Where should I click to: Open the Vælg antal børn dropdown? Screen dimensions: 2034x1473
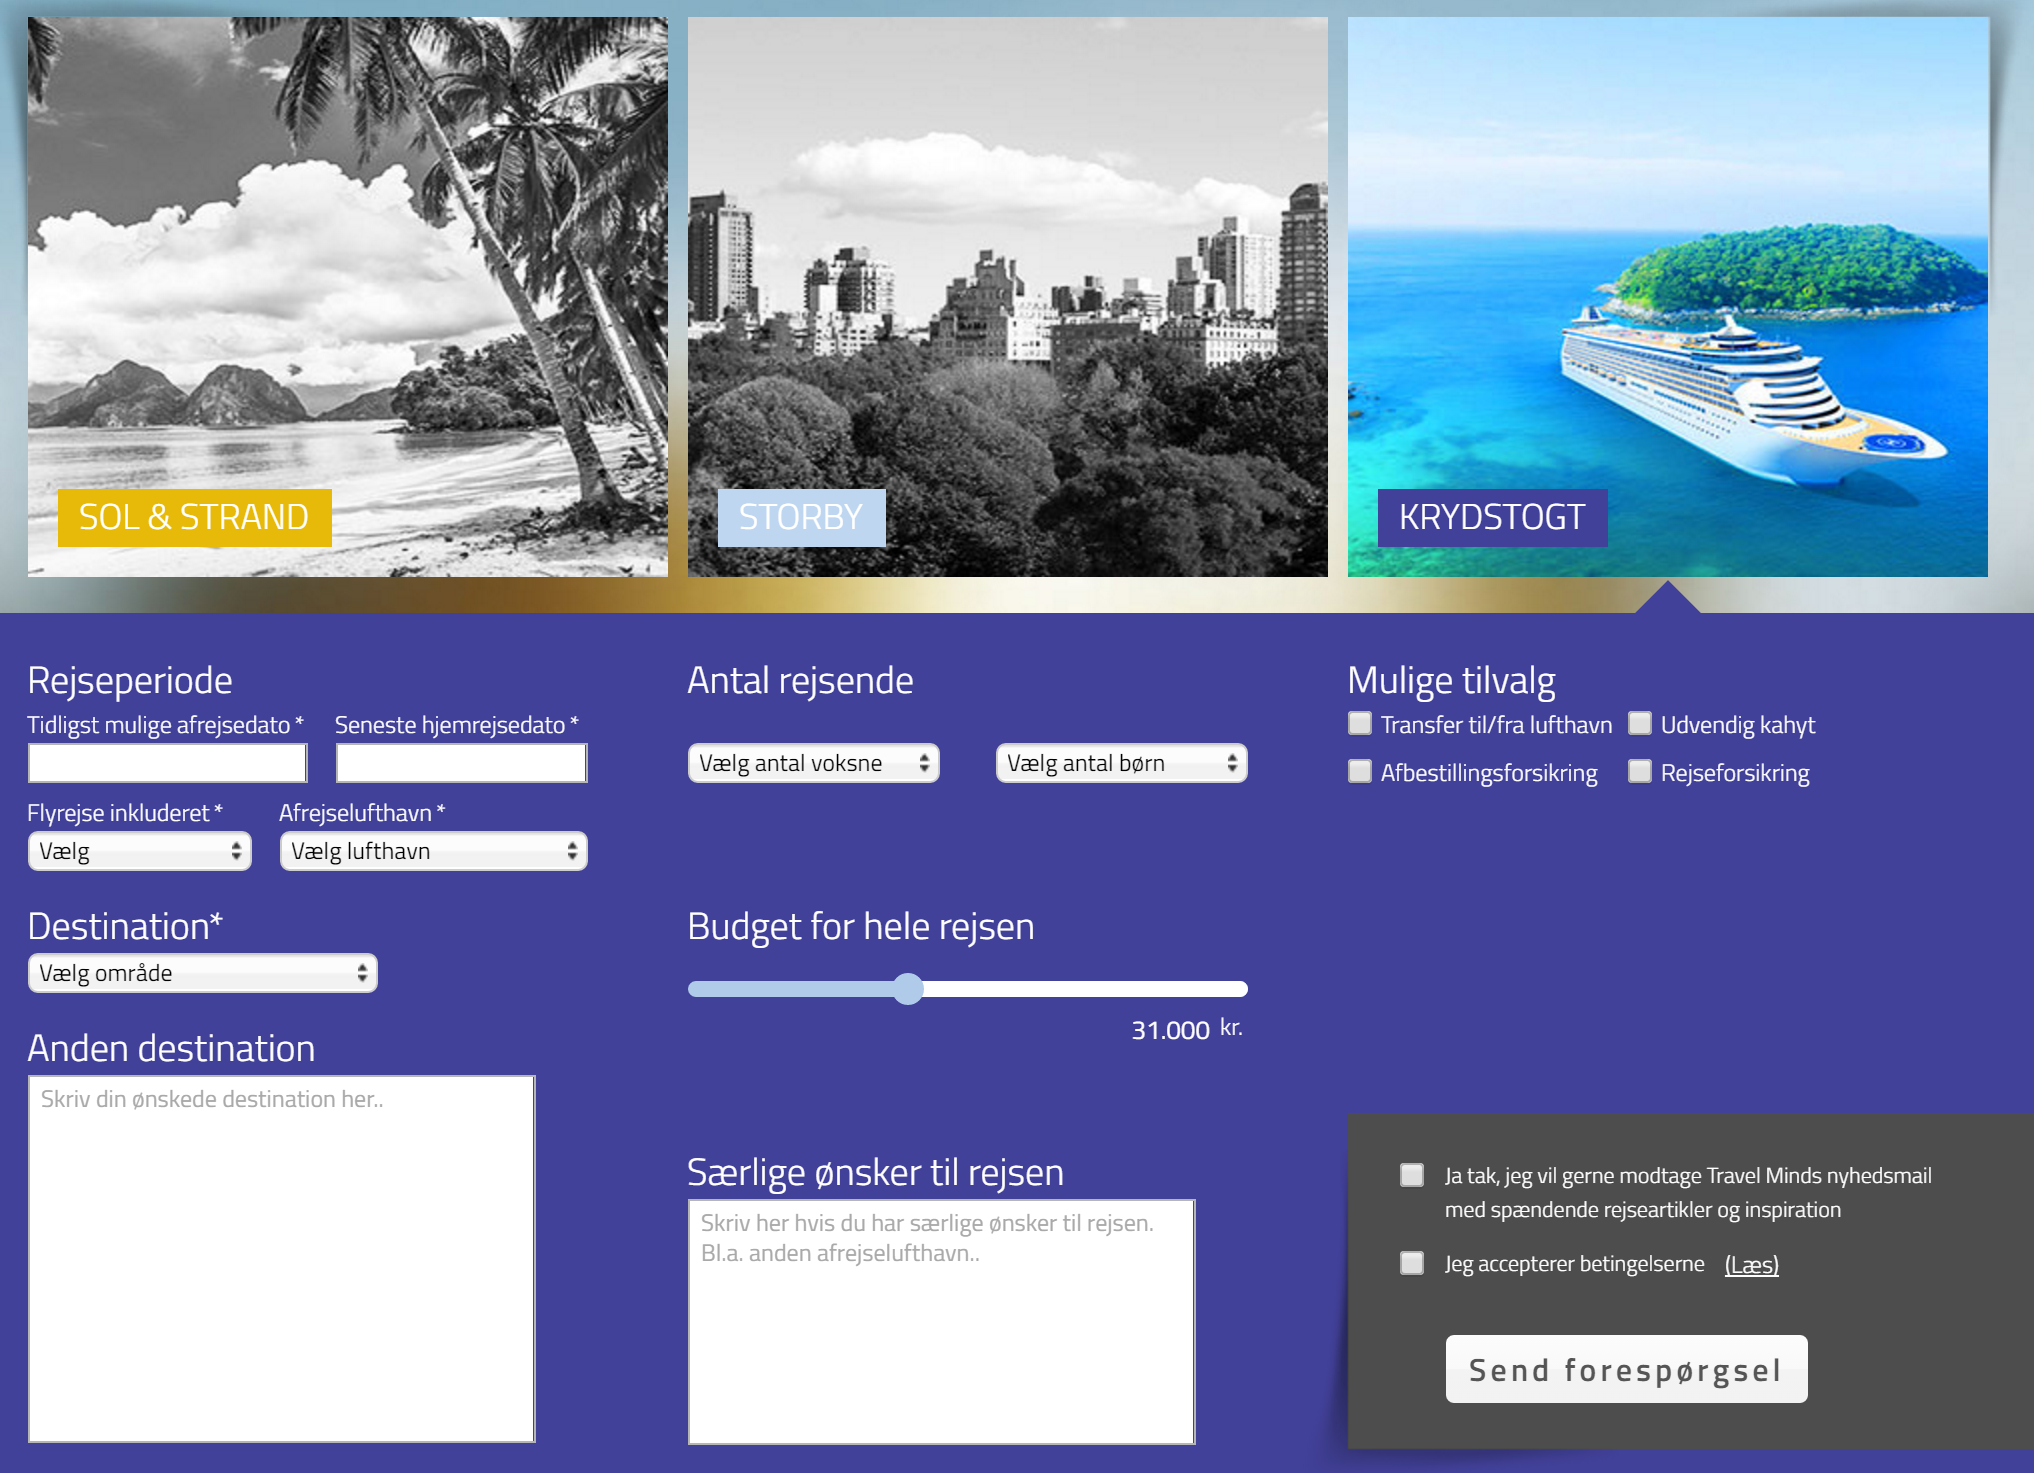pyautogui.click(x=1121, y=763)
